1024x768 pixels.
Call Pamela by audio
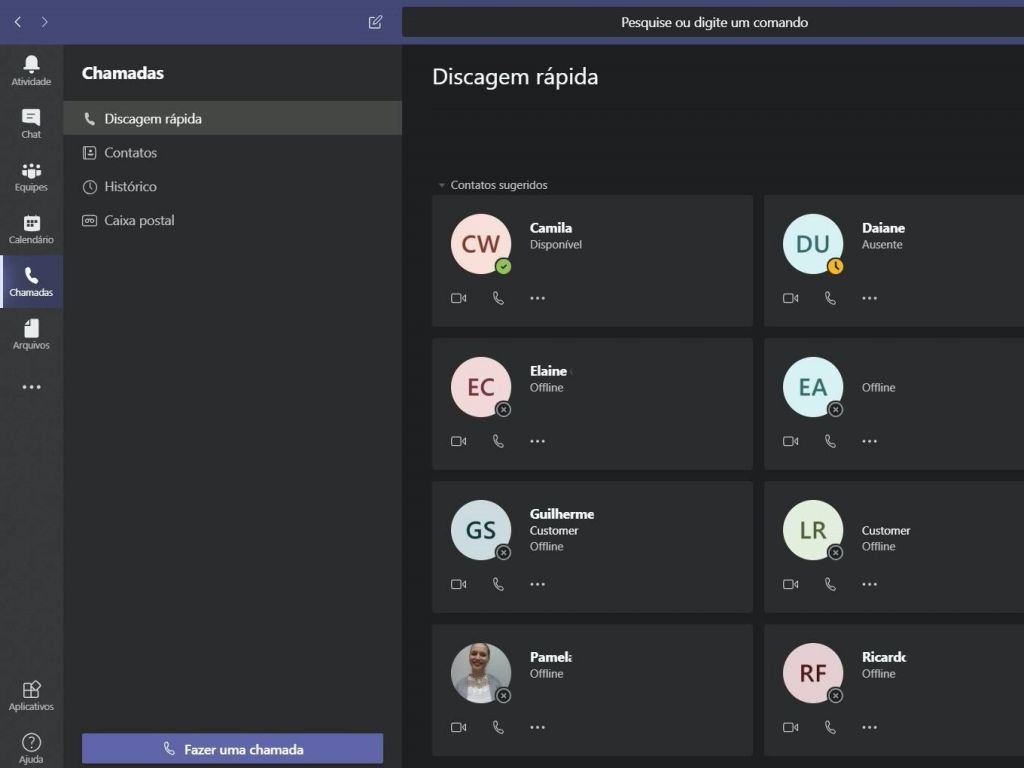point(498,728)
